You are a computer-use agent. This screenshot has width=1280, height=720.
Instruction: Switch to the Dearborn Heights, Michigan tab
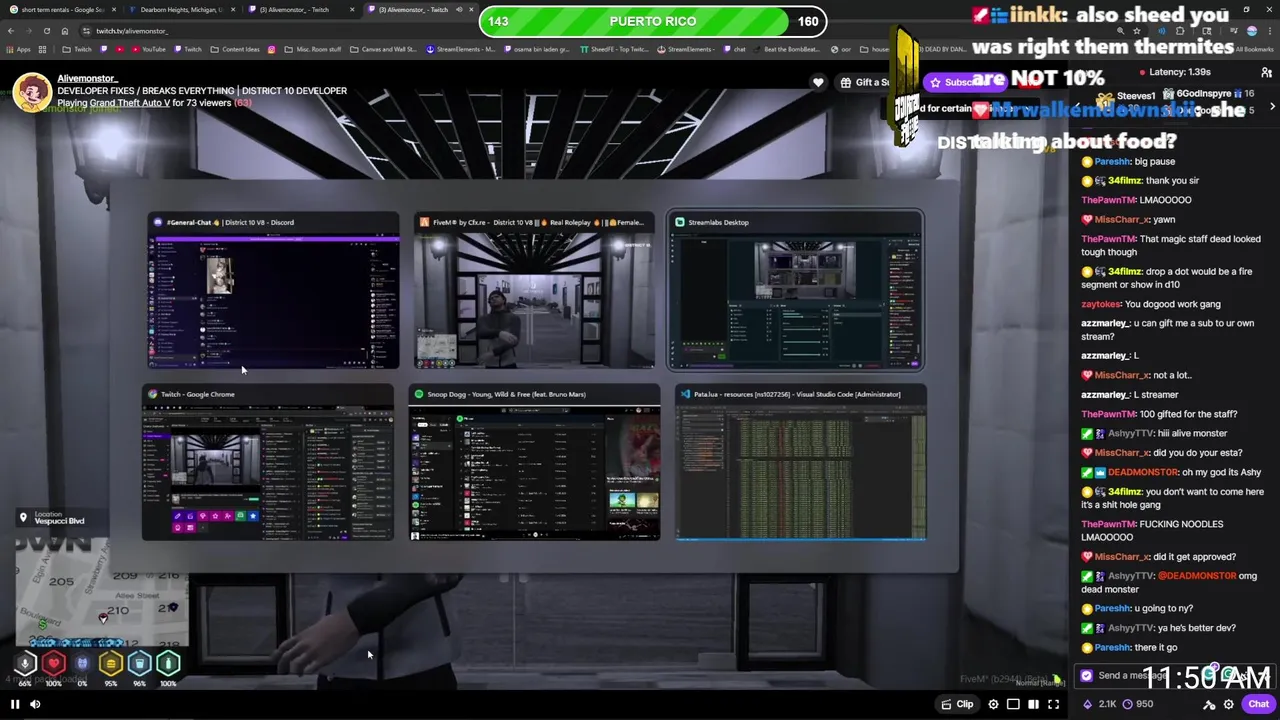pyautogui.click(x=180, y=10)
